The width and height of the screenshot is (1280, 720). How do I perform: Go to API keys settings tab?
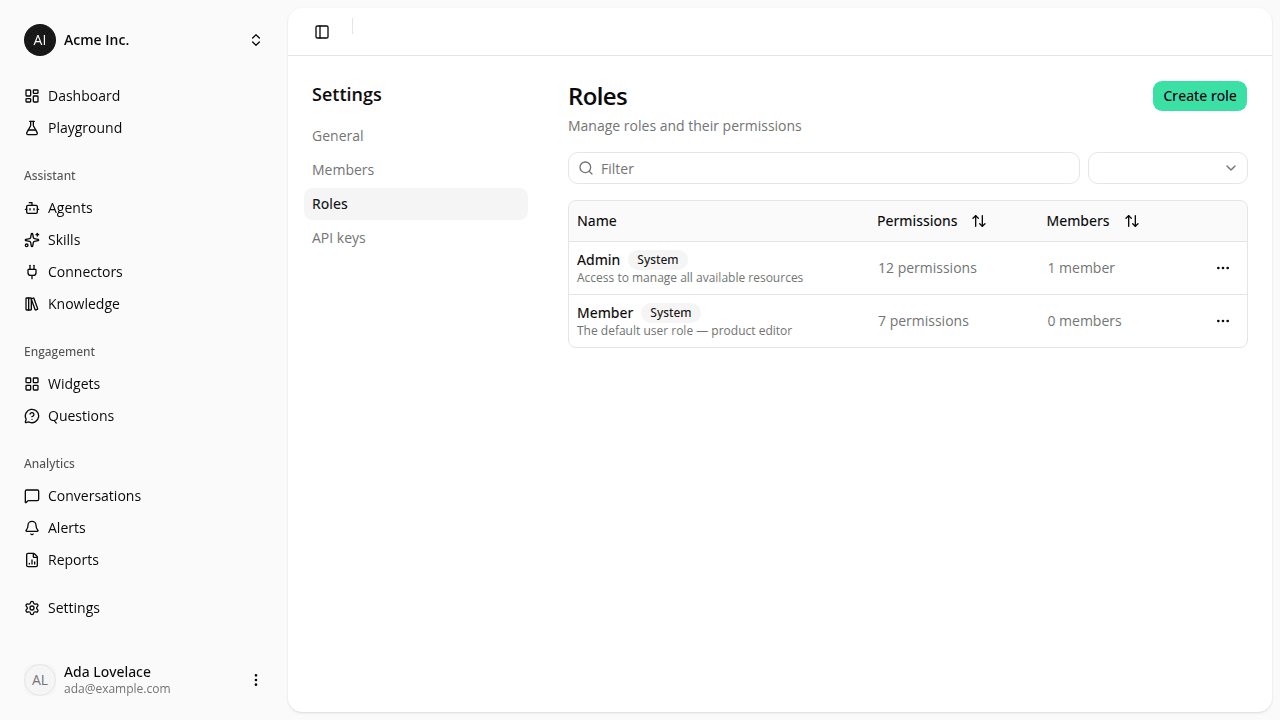(x=416, y=238)
